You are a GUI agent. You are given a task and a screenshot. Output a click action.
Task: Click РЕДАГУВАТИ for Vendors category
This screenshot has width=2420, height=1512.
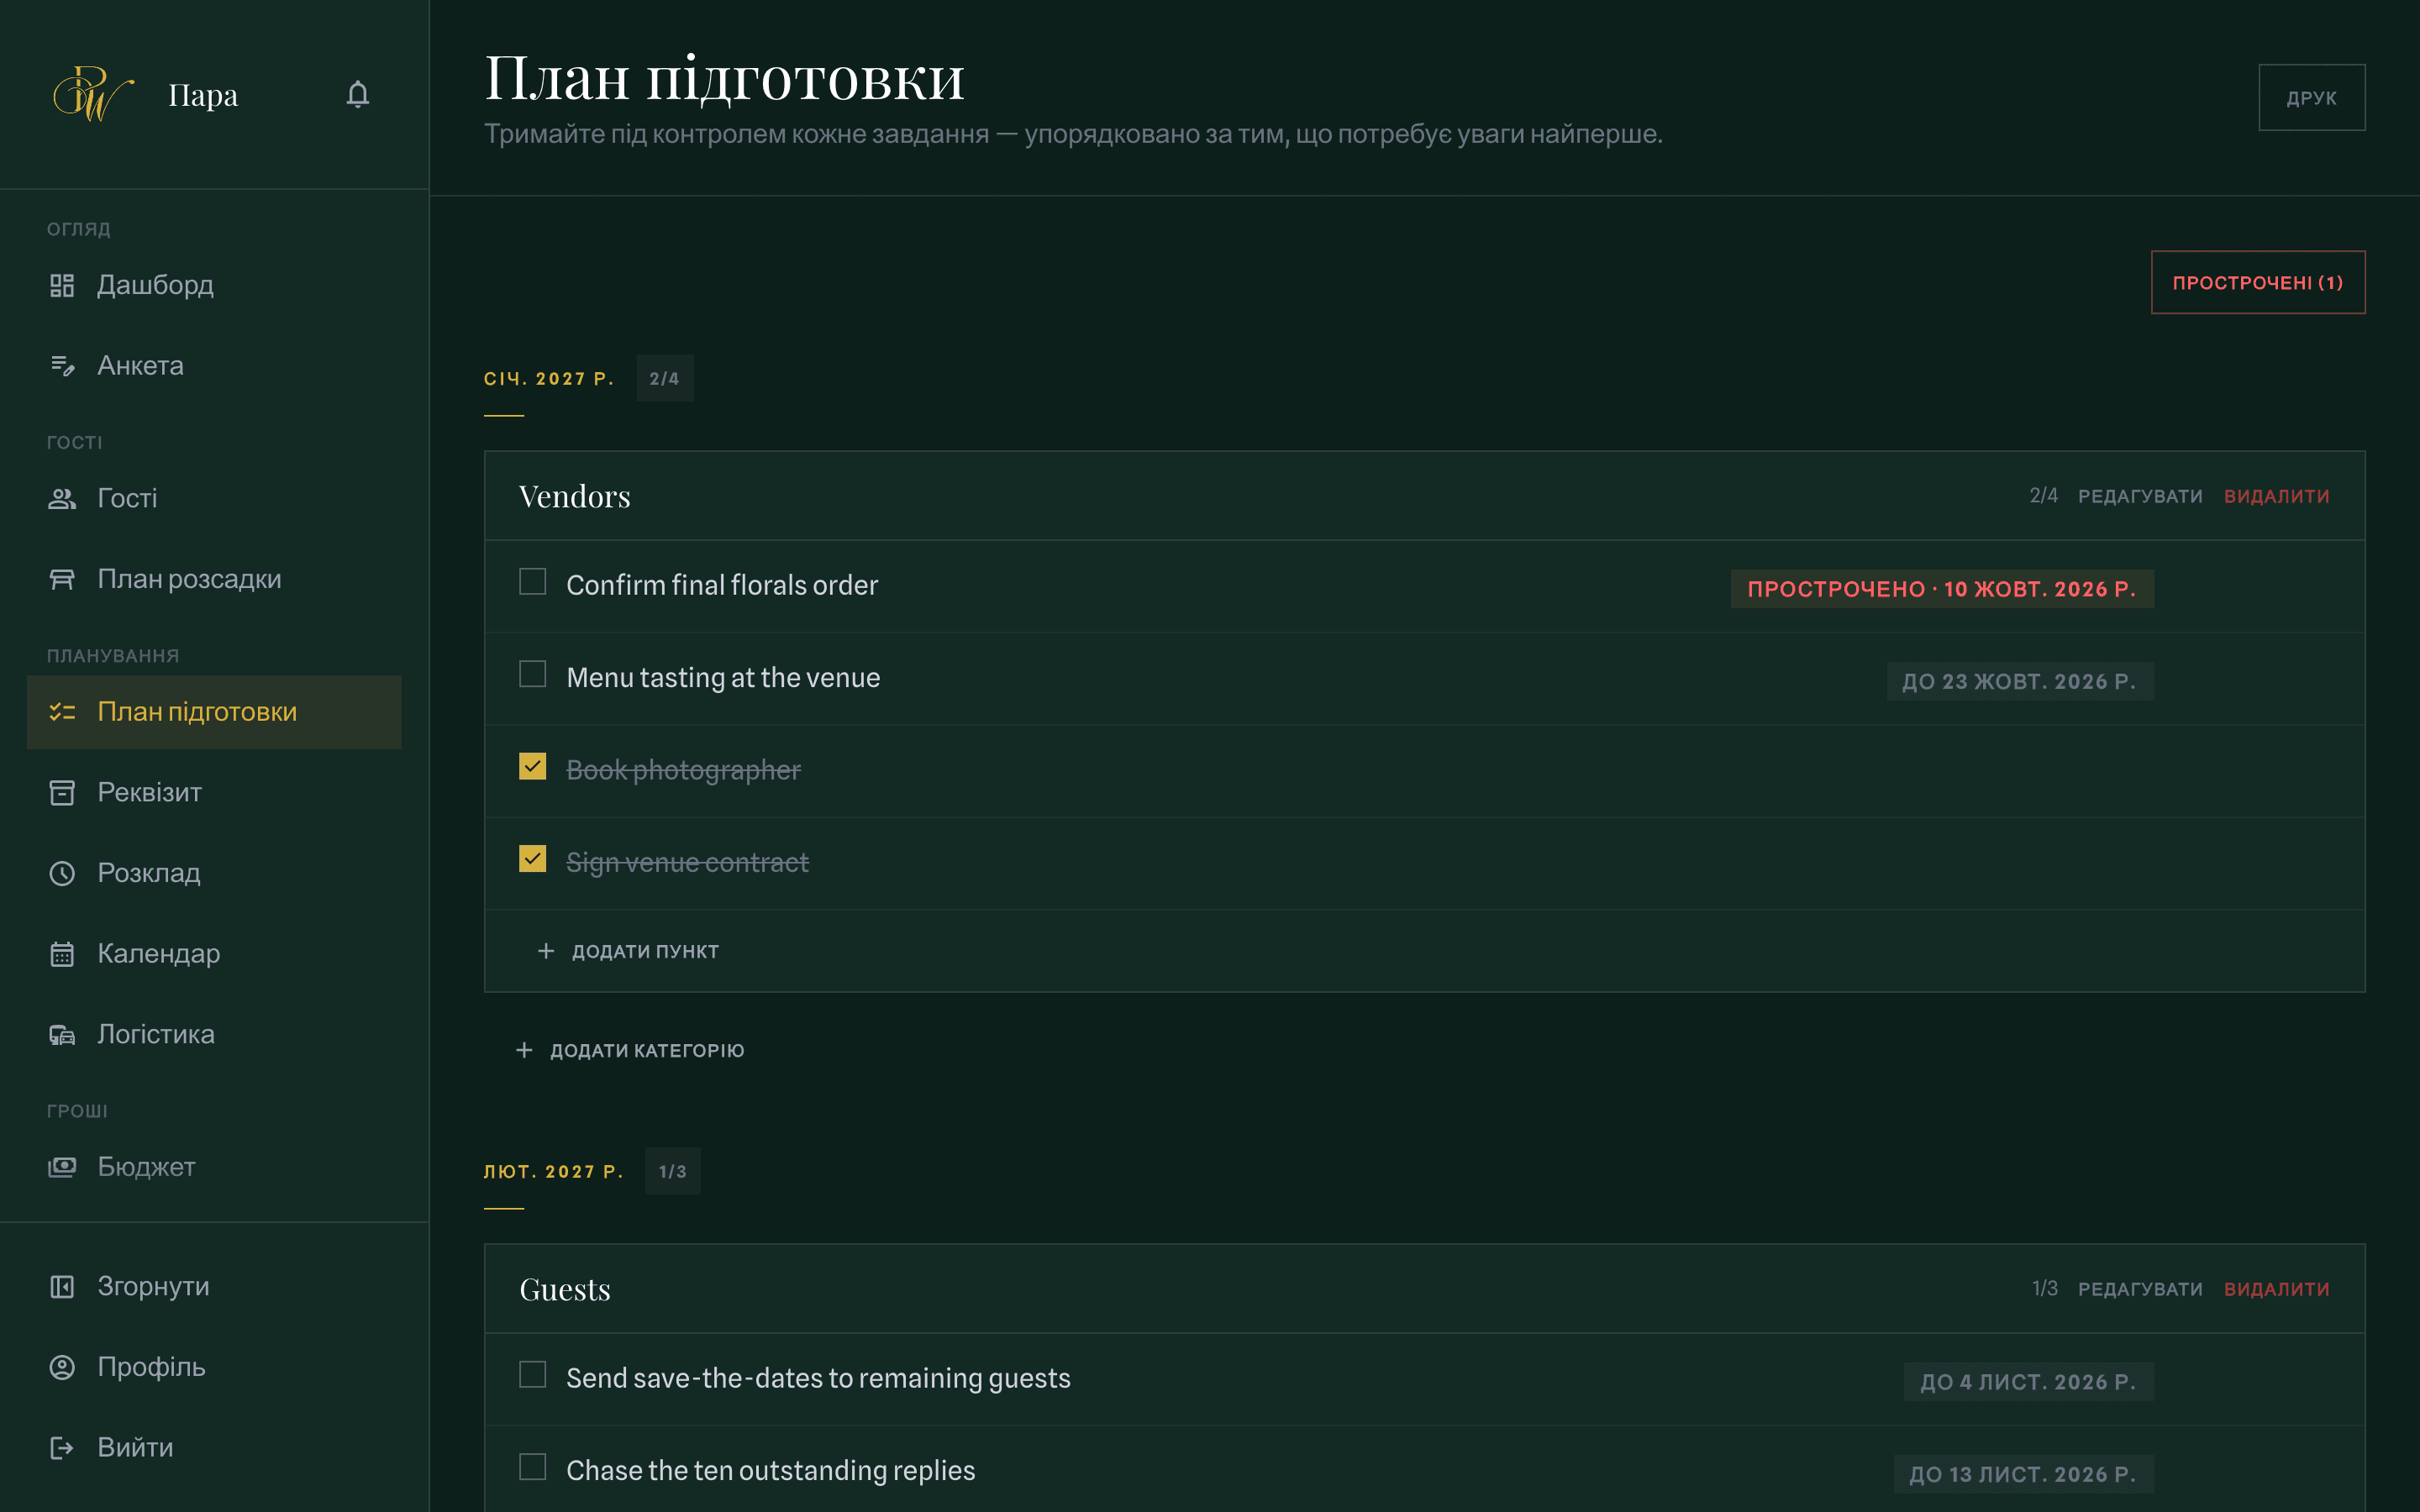click(2140, 496)
